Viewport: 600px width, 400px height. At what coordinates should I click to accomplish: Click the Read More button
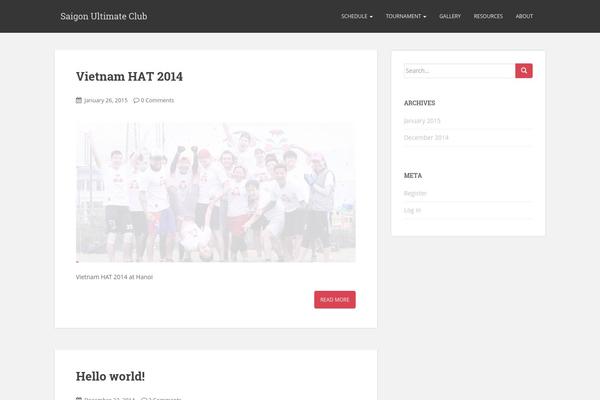click(x=335, y=300)
